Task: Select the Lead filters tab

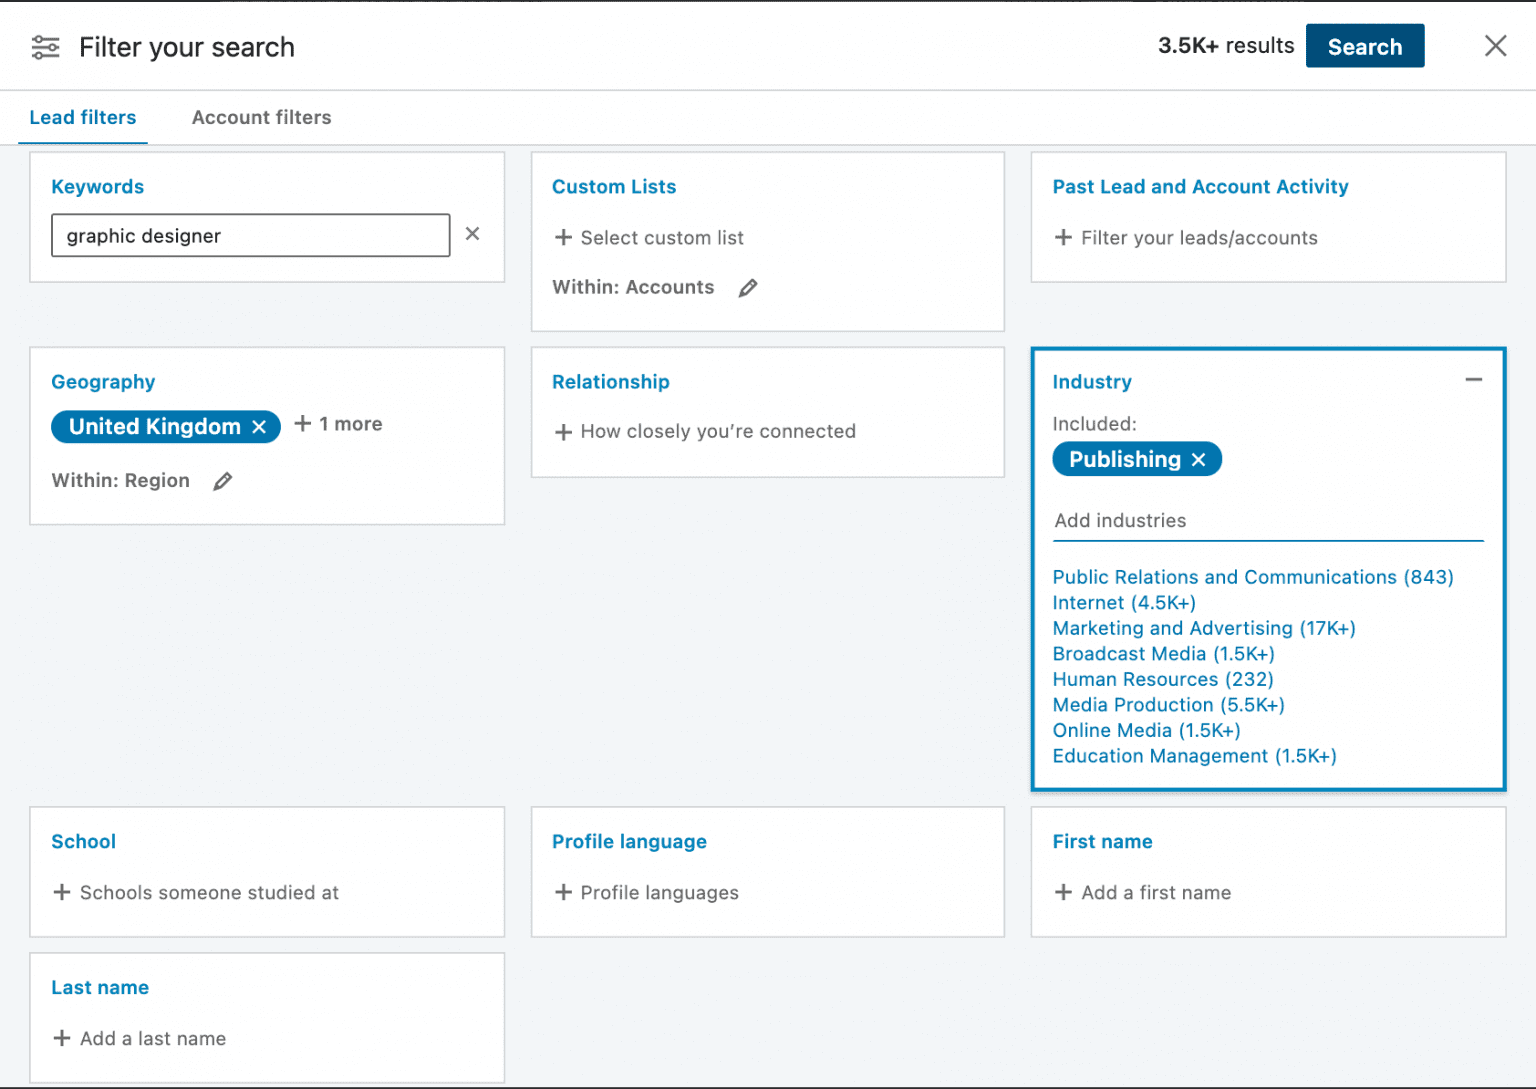Action: tap(83, 118)
